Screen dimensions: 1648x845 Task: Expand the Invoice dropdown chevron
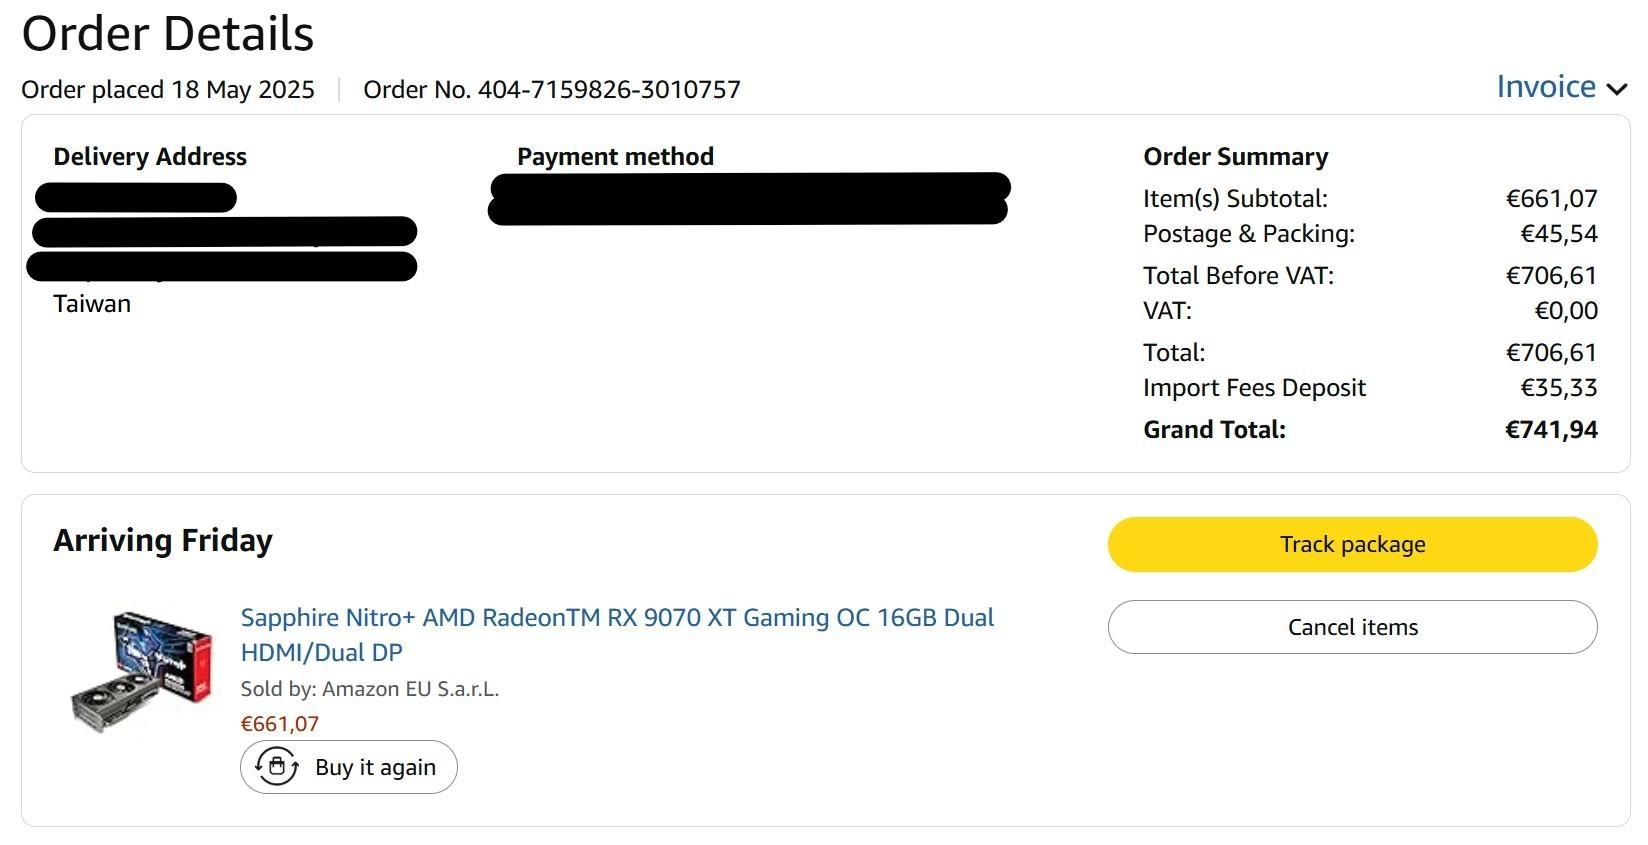tap(1616, 89)
